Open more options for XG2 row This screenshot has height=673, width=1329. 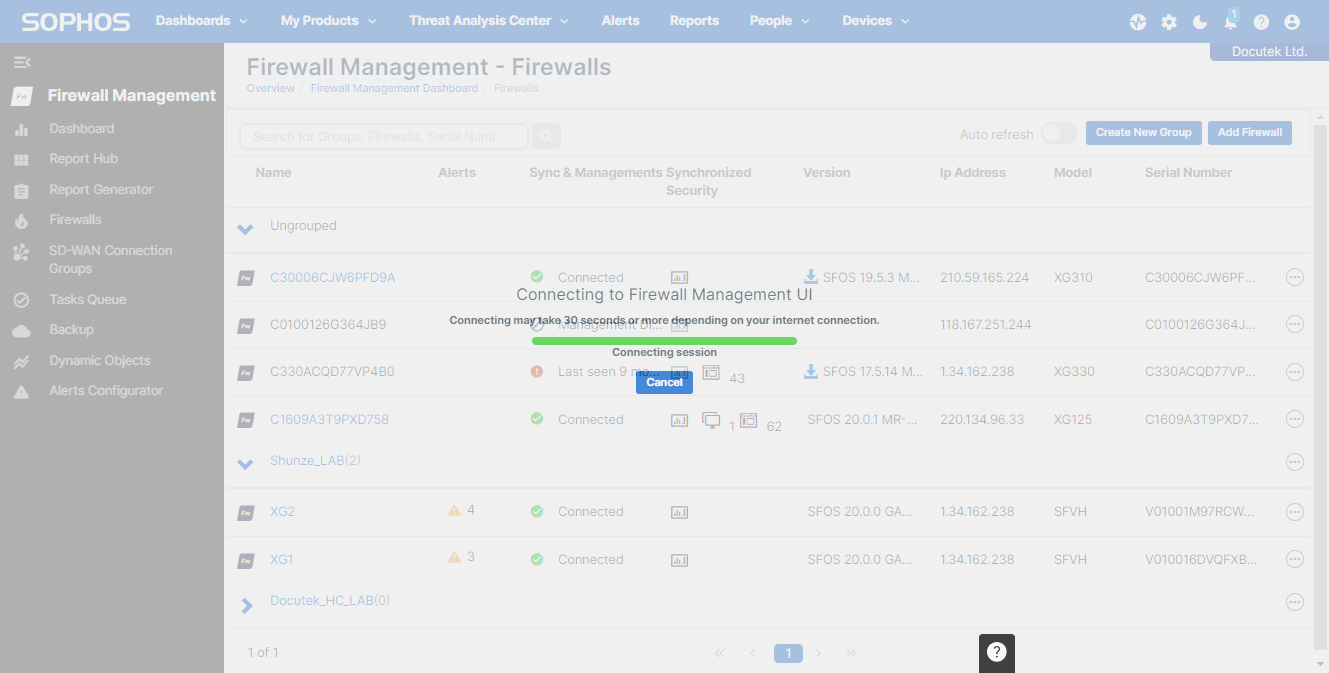tap(1295, 512)
